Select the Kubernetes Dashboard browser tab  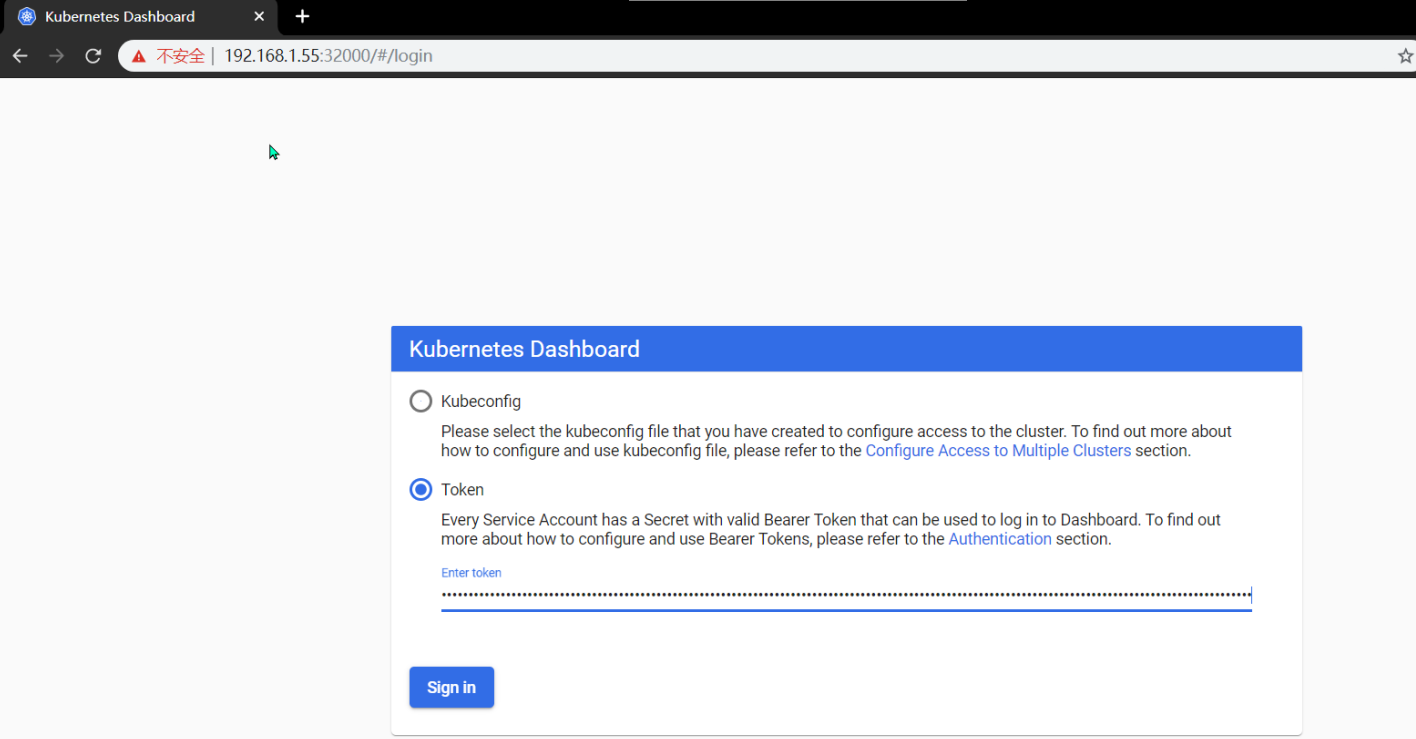coord(140,17)
